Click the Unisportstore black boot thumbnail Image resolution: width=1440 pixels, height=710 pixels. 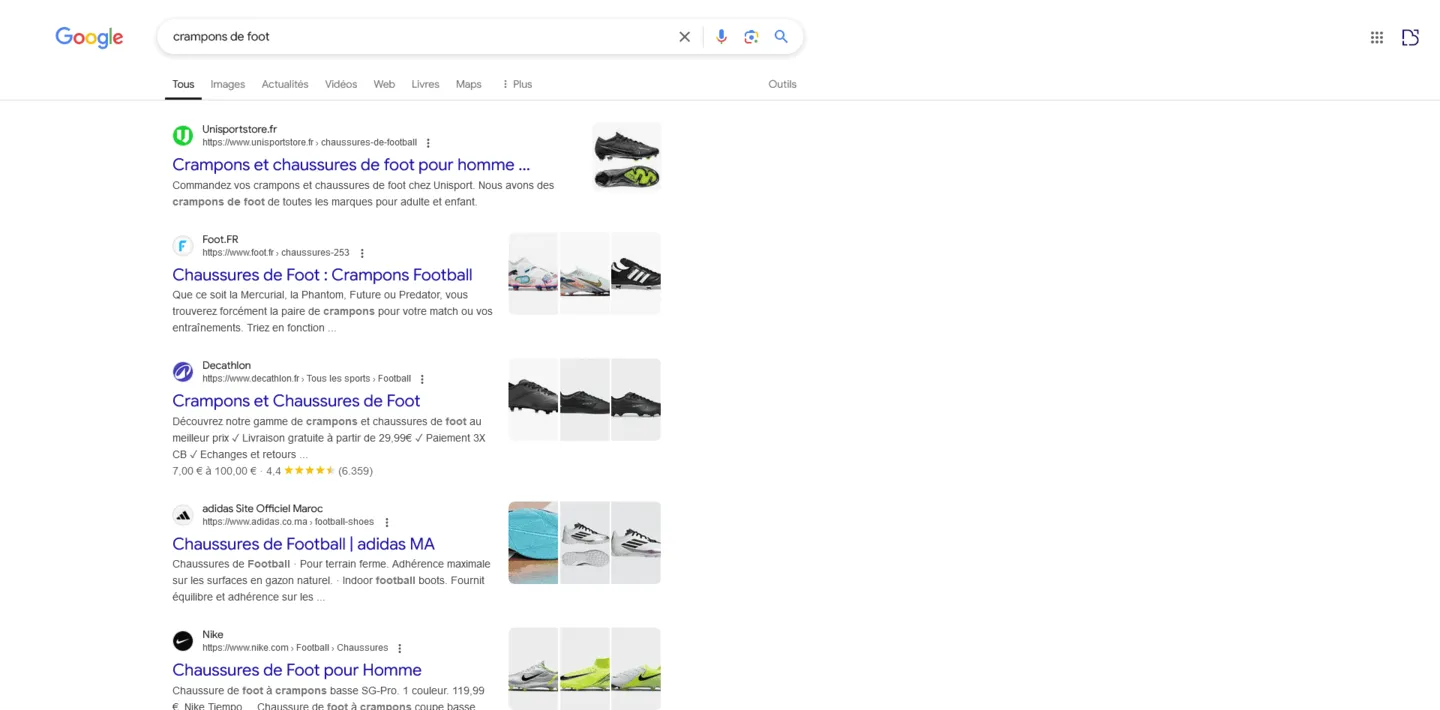627,157
